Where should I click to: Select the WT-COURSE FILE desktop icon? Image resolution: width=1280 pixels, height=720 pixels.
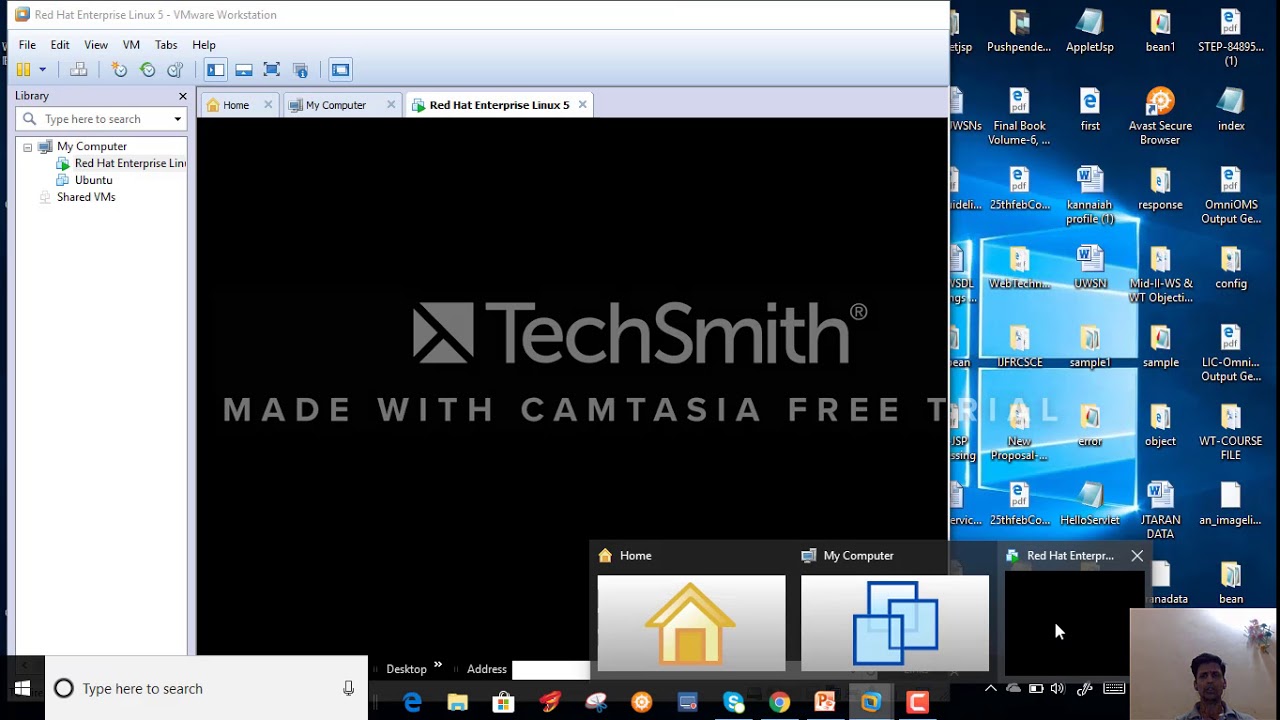tap(1231, 432)
